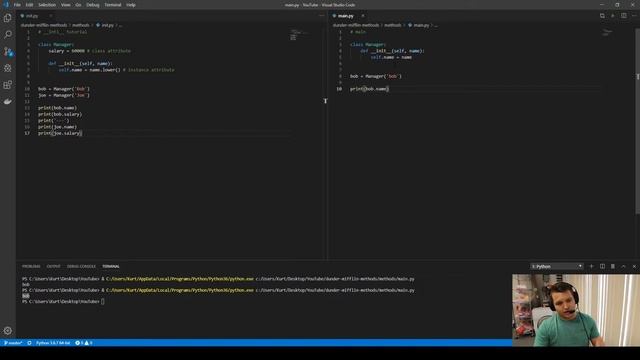Open changes icon in right editor toolbar
This screenshot has width=640, height=360.
point(602,16)
